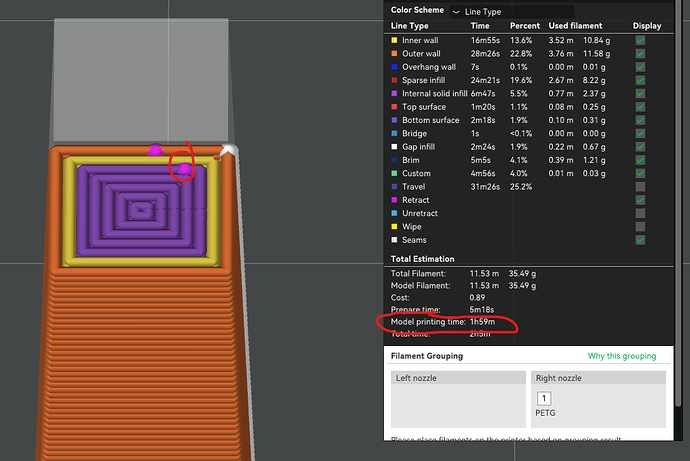Click the yellow Inner wall color swatch
Screen dimensions: 690x461
coord(394,40)
